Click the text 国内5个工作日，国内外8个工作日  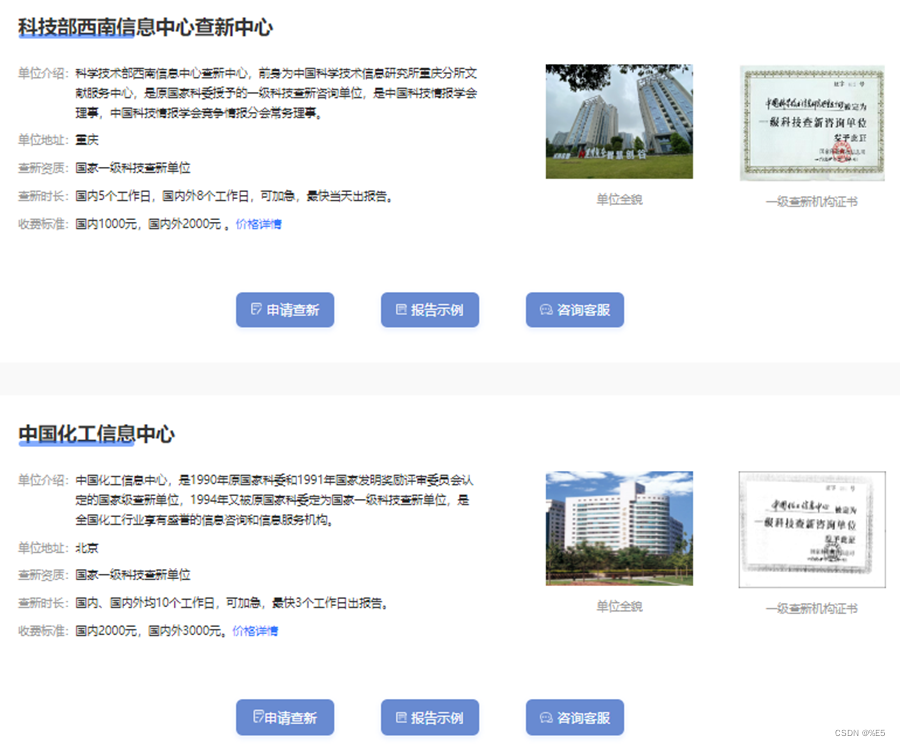pyautogui.click(x=164, y=196)
